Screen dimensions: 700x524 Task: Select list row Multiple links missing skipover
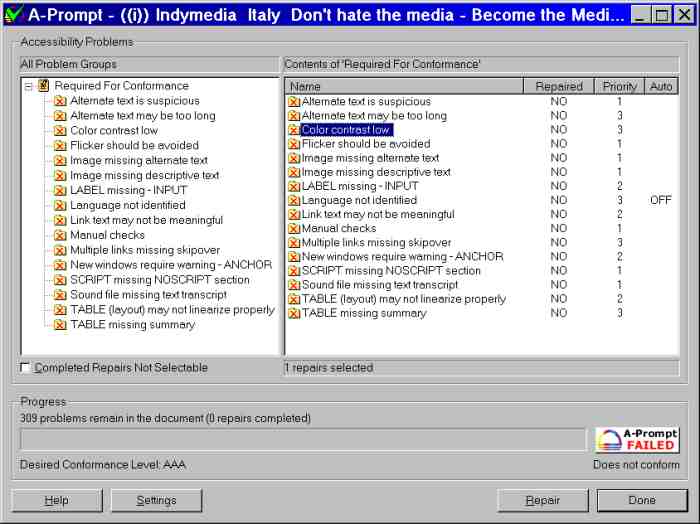pos(376,243)
